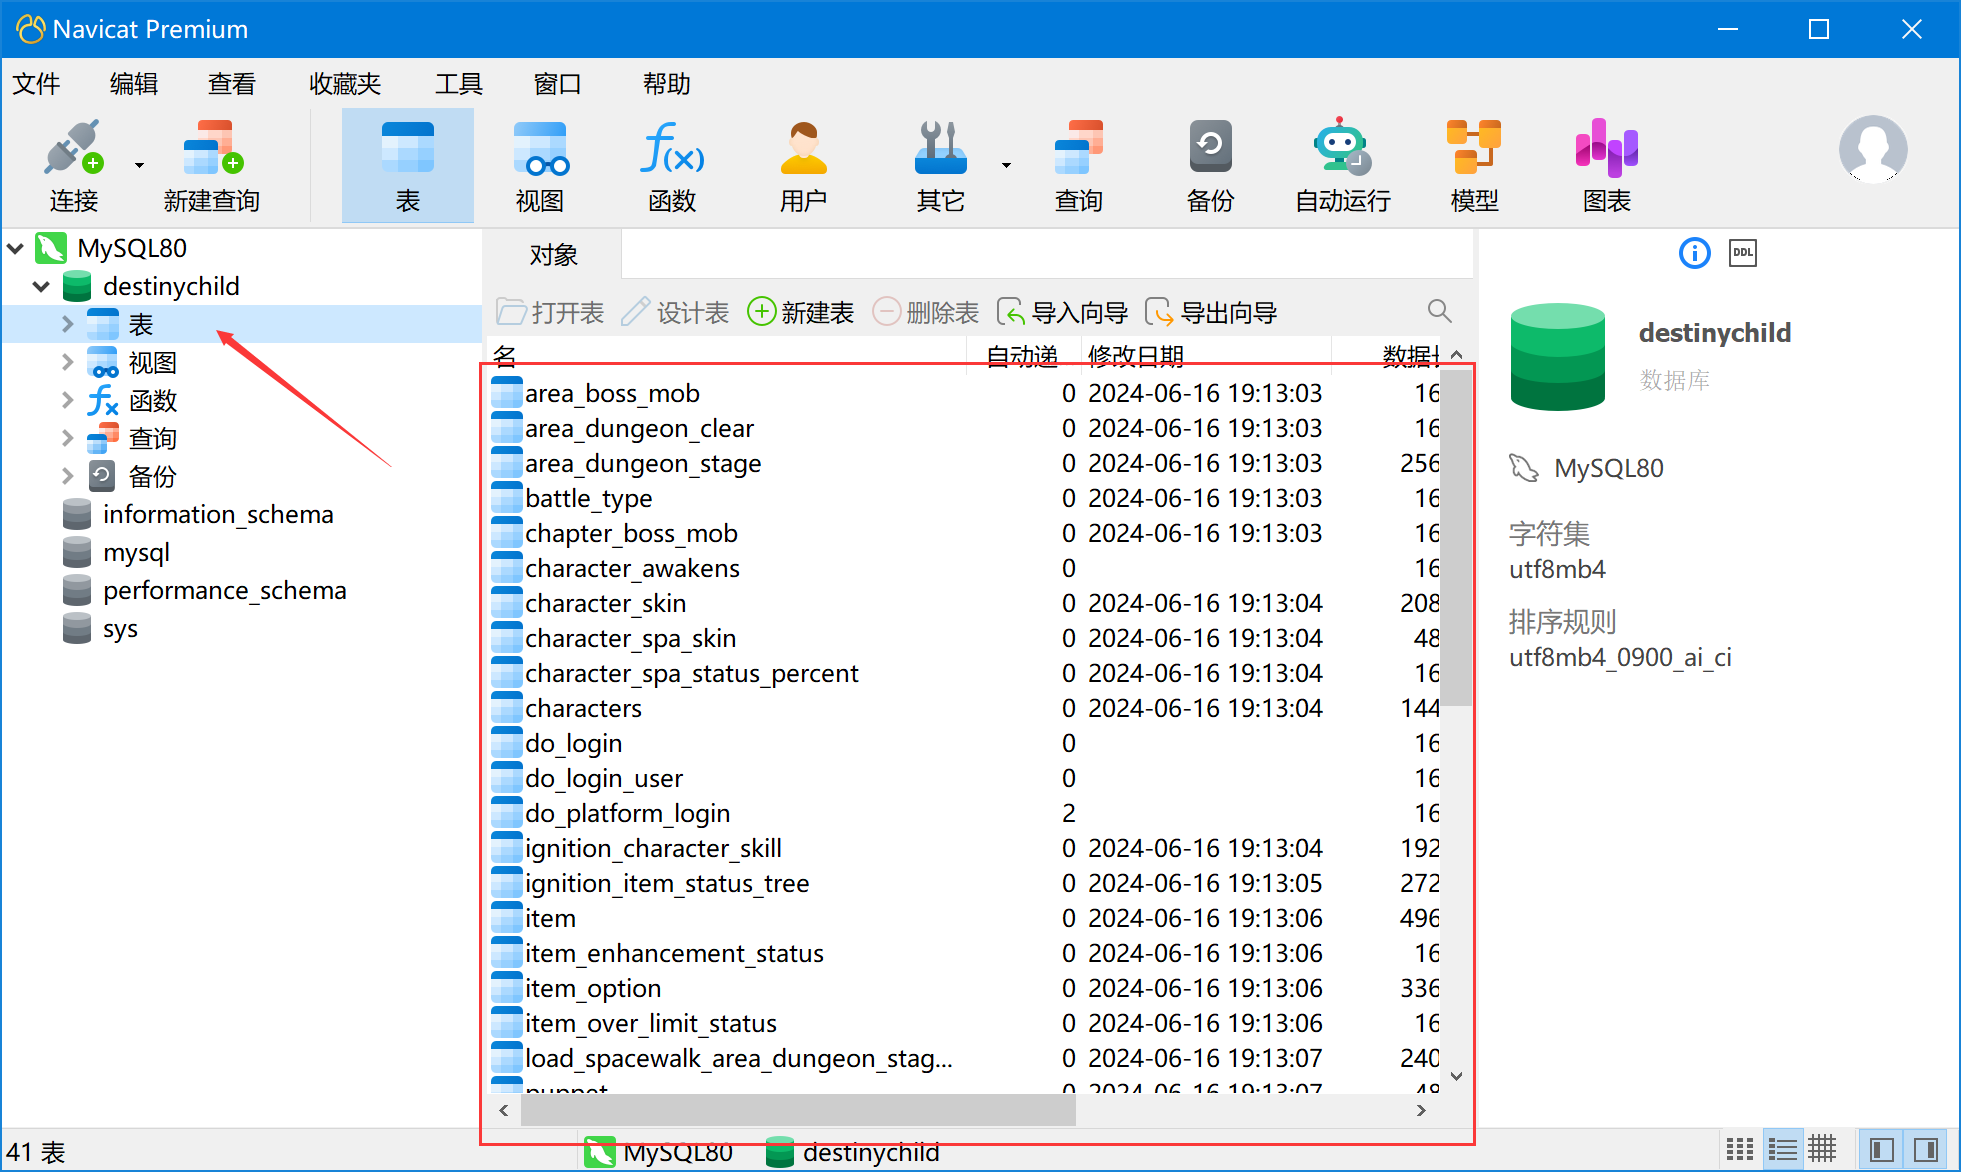Switch to detail grid view mode
Viewport: 1961px width, 1172px height.
[x=1822, y=1149]
